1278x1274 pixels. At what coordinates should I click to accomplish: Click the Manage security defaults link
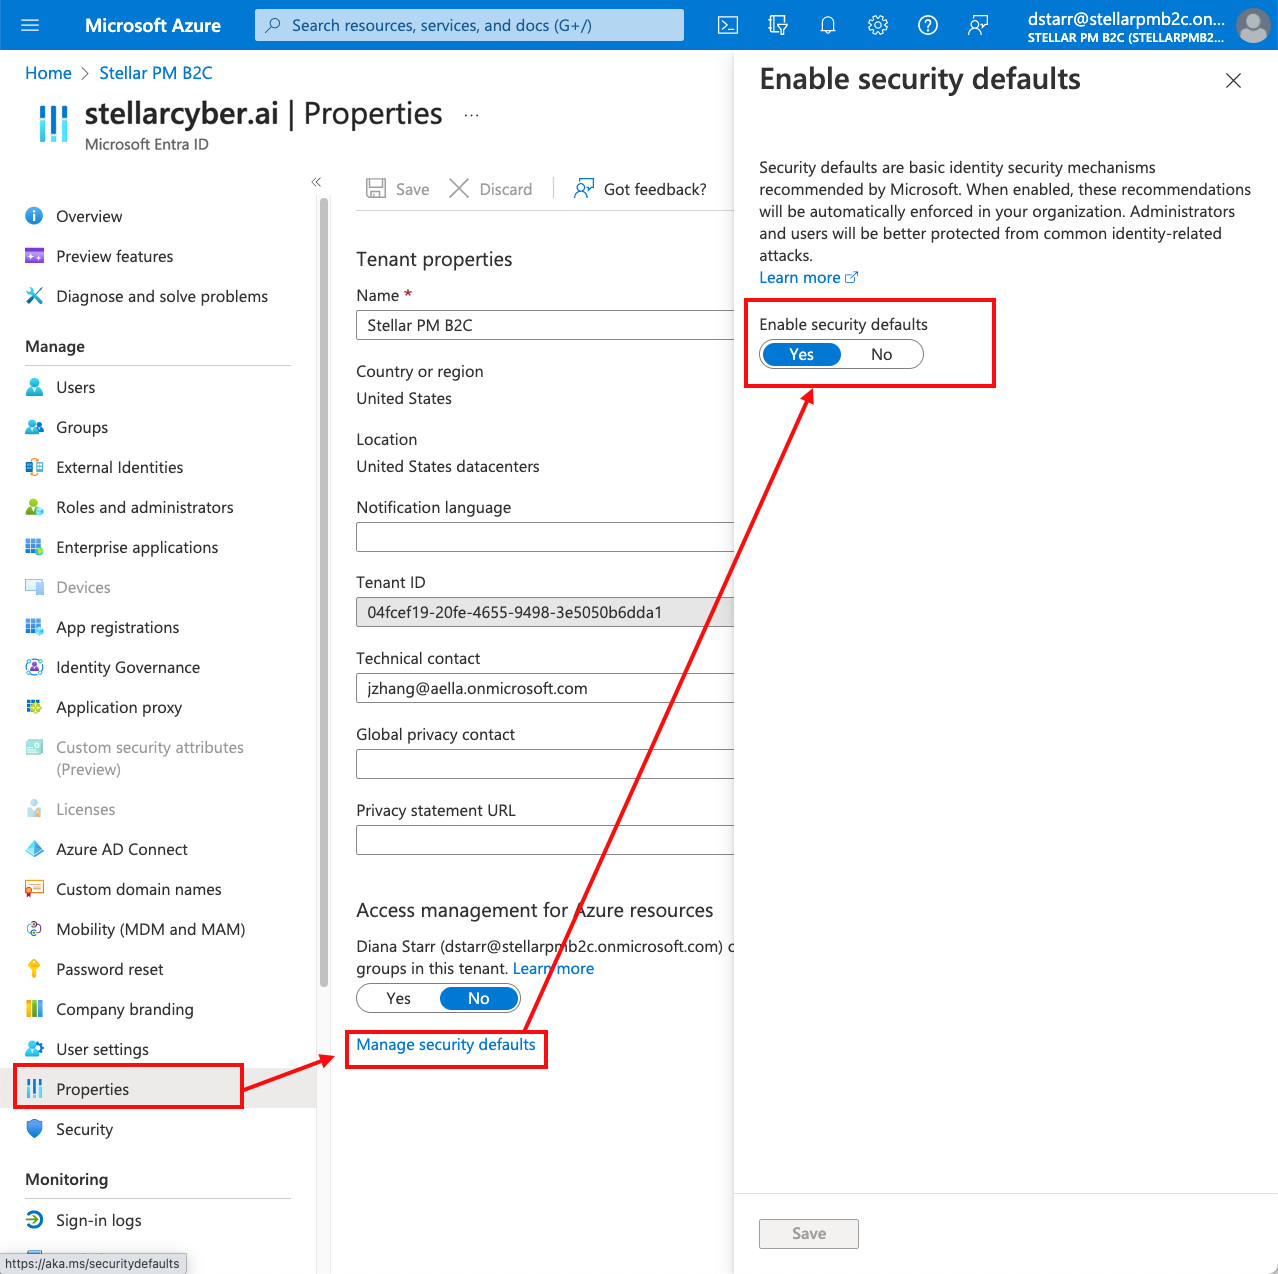(446, 1044)
